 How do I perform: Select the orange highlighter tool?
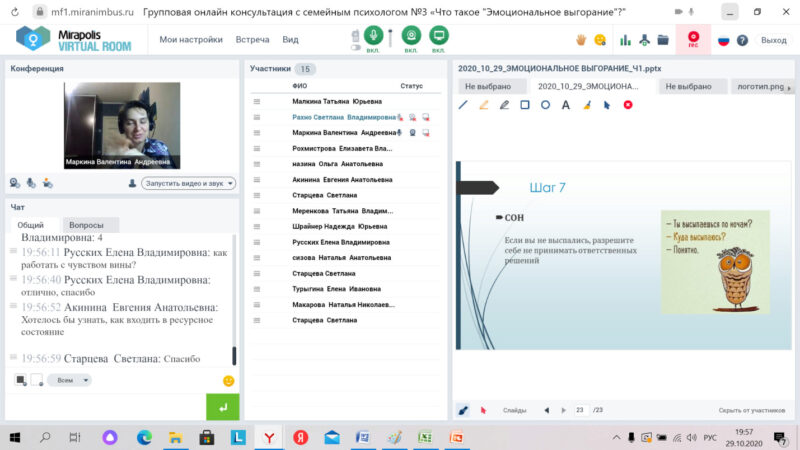coord(484,105)
